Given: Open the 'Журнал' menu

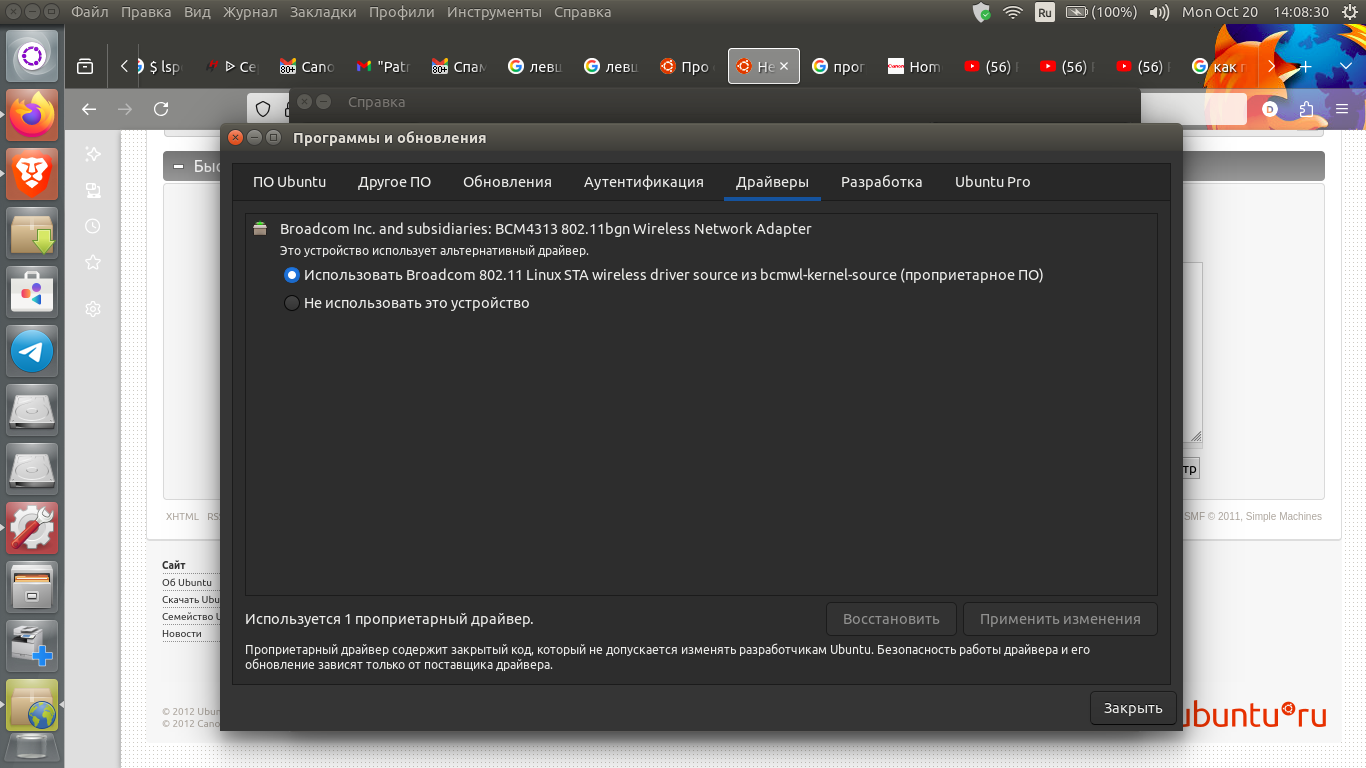Looking at the screenshot, I should coord(250,12).
